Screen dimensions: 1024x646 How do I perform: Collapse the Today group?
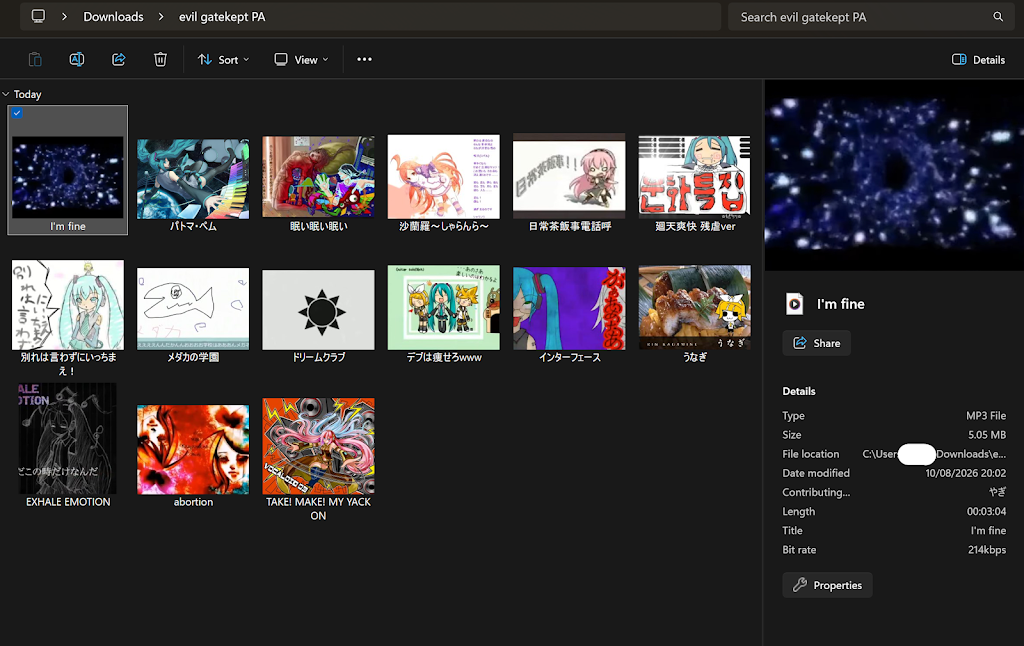click(x=6, y=94)
